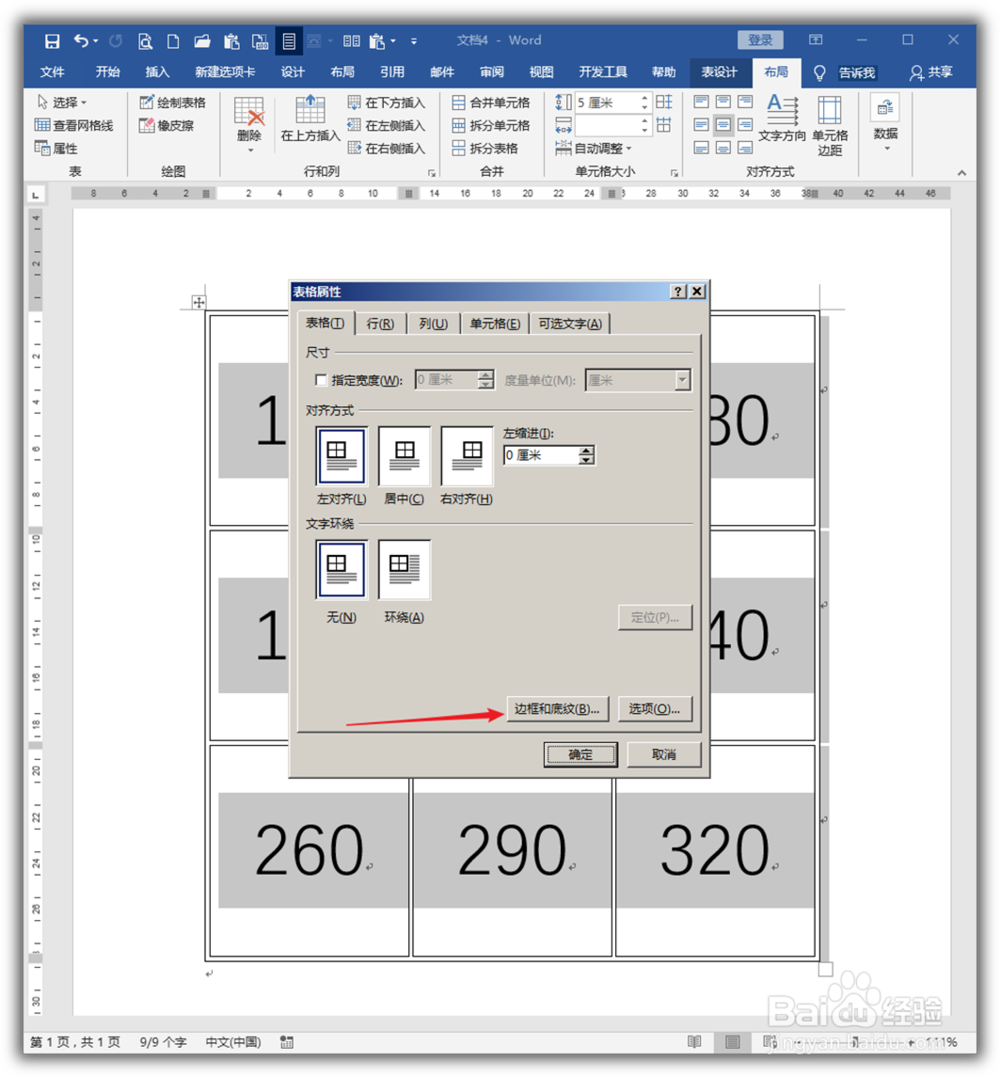Click the Undo arrow icon
Image resolution: width=1000 pixels, height=1077 pixels.
point(80,41)
